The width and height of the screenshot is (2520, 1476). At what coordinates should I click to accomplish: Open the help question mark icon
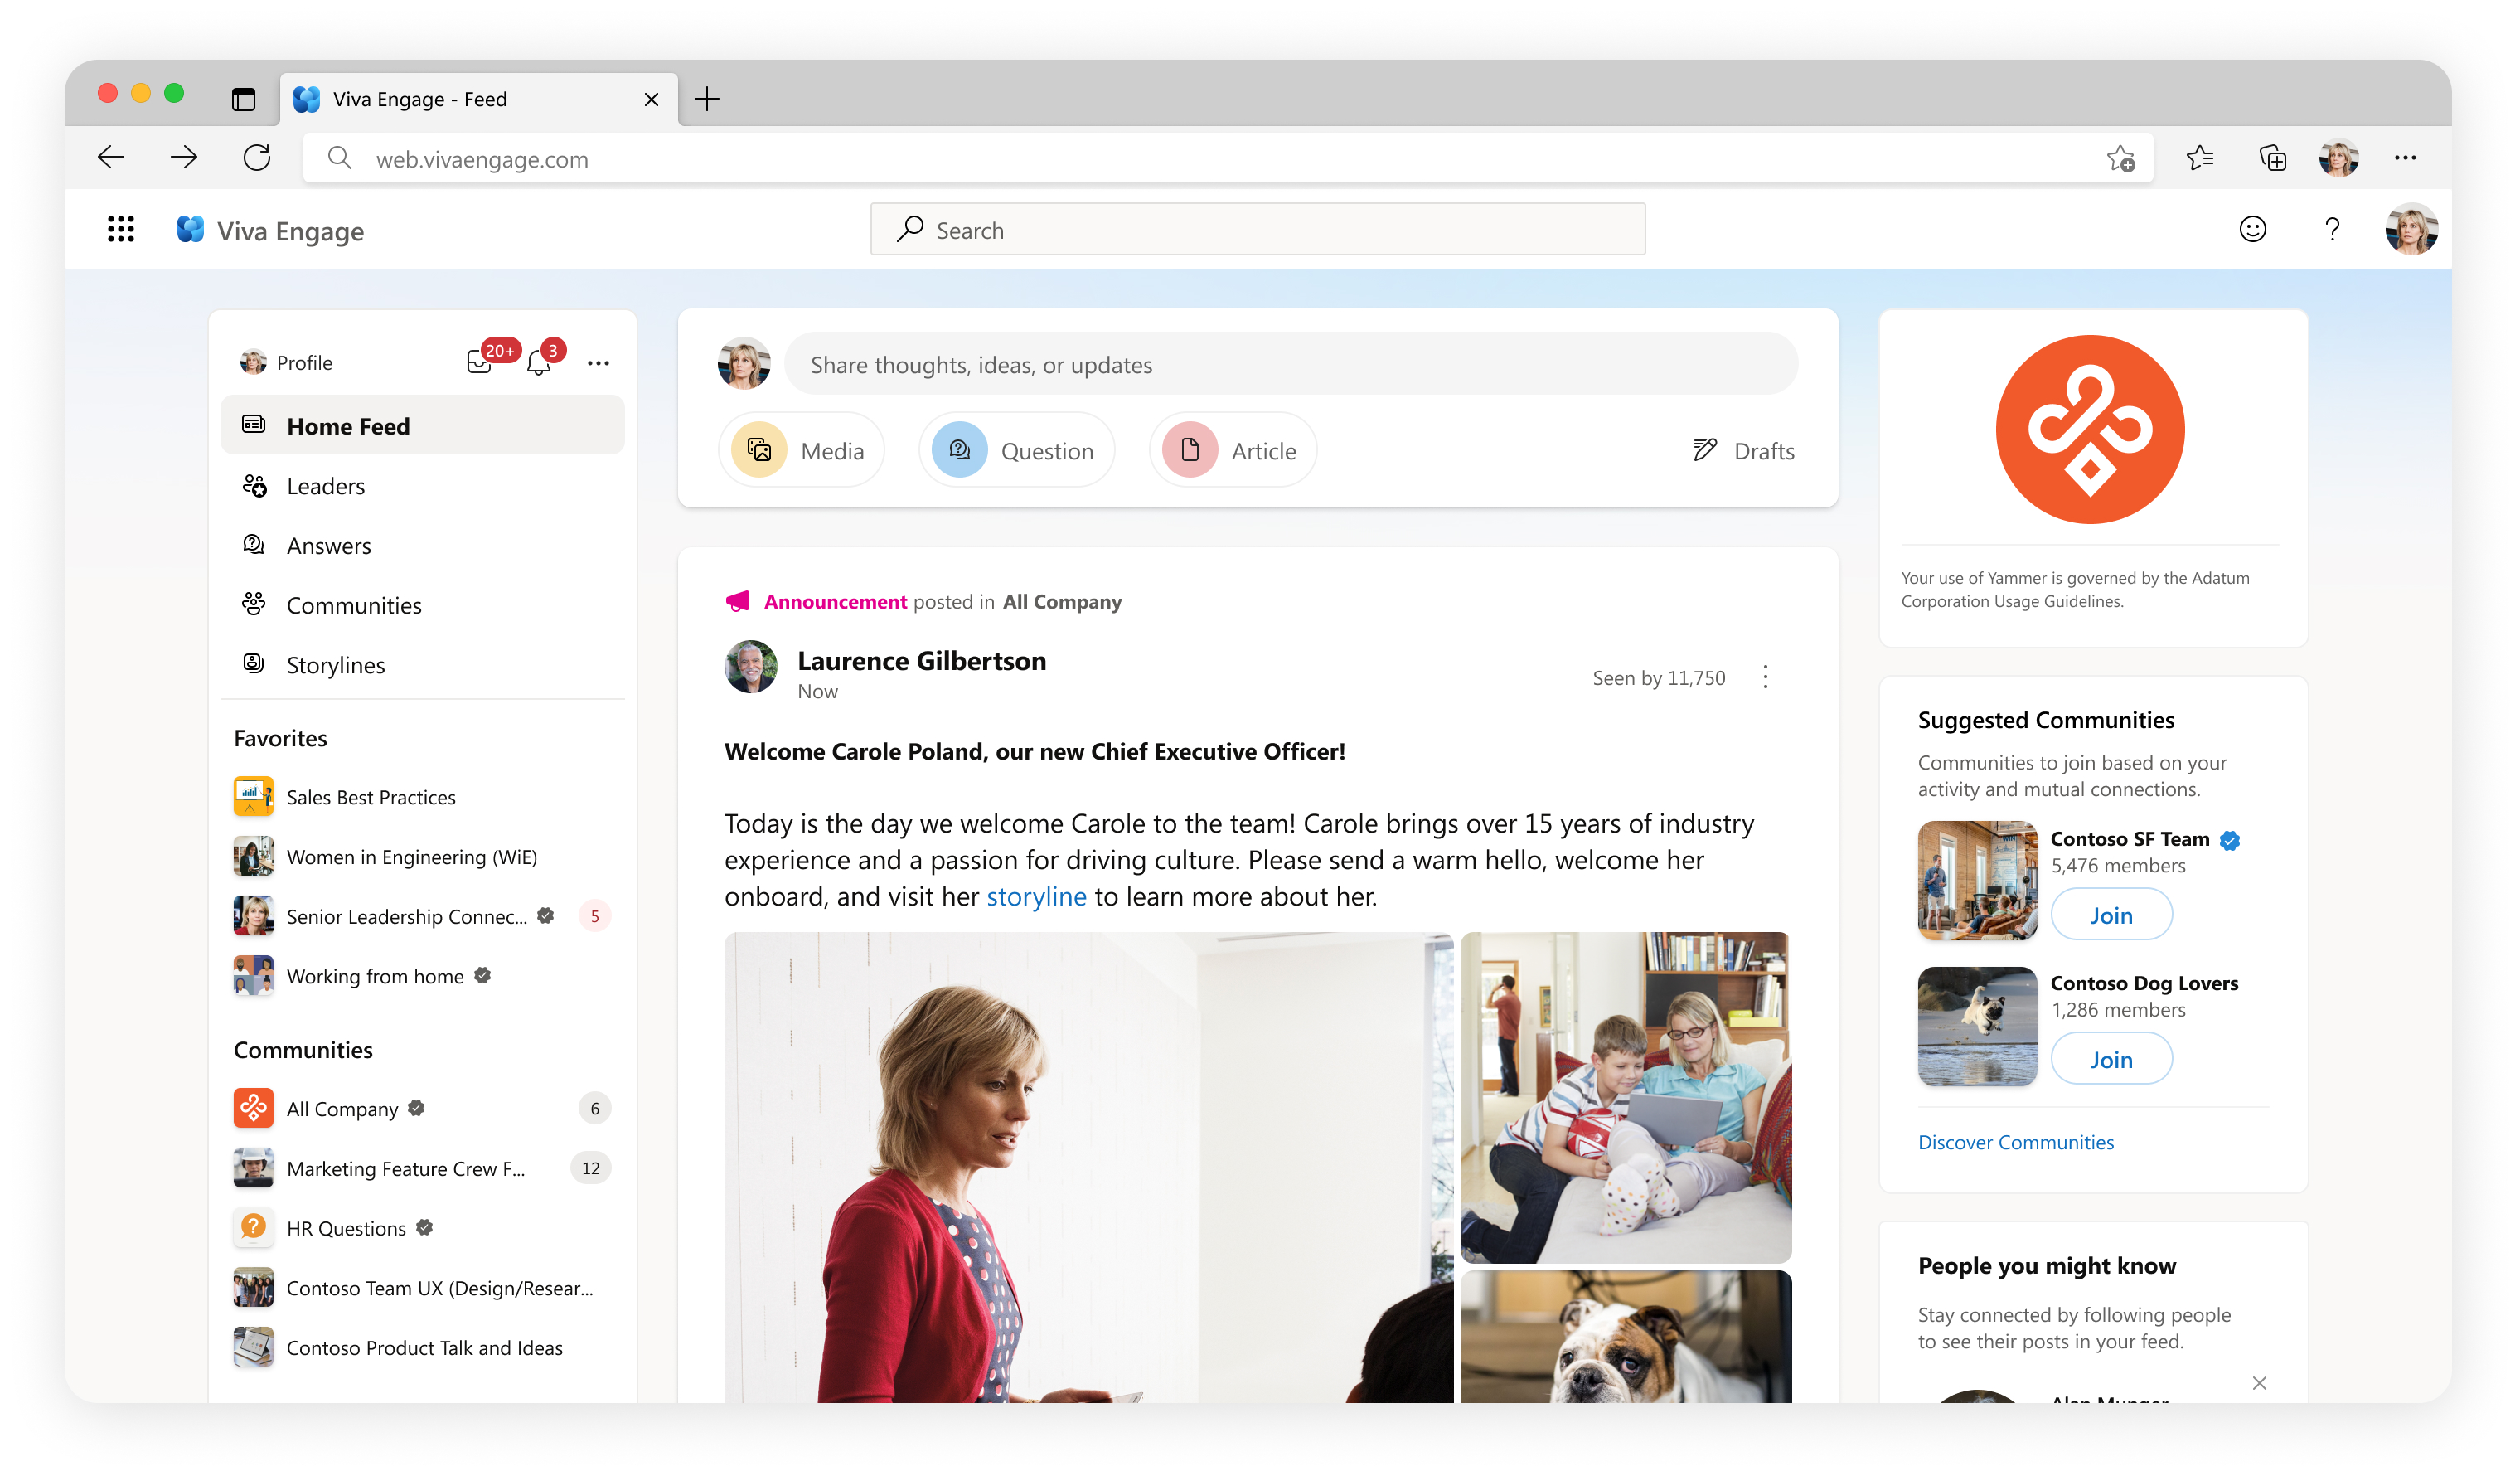[2332, 230]
